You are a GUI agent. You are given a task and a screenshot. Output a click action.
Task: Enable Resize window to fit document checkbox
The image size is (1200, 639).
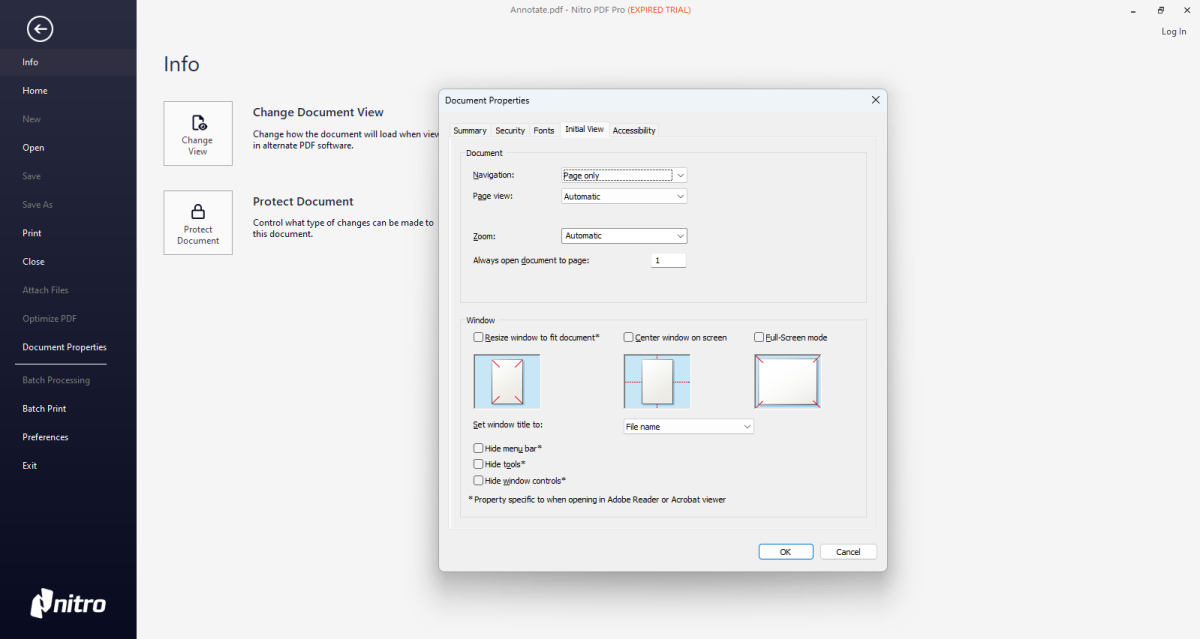coord(478,338)
